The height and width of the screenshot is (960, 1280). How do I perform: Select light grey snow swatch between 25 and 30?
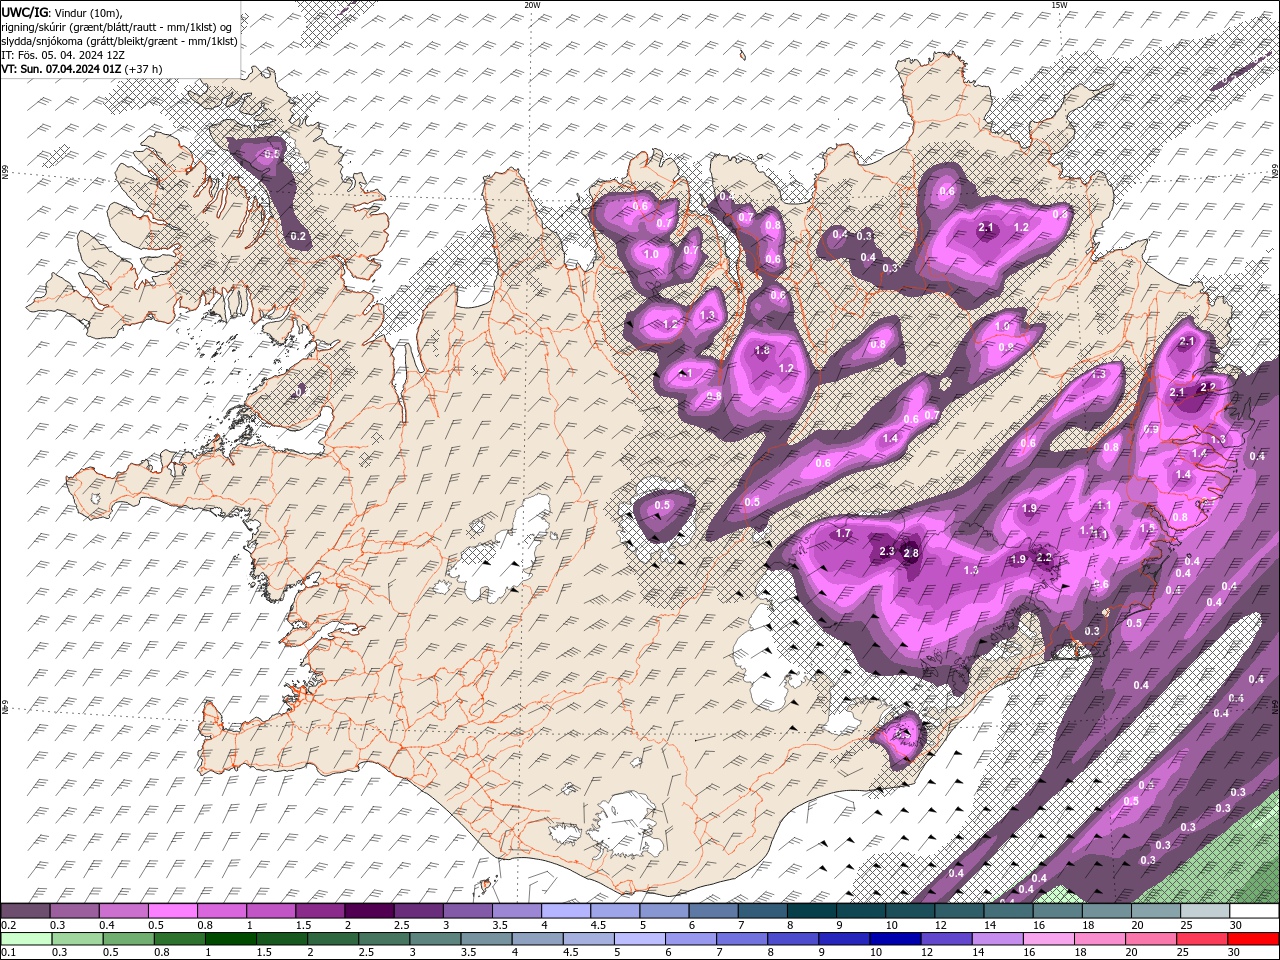pos(1205,911)
